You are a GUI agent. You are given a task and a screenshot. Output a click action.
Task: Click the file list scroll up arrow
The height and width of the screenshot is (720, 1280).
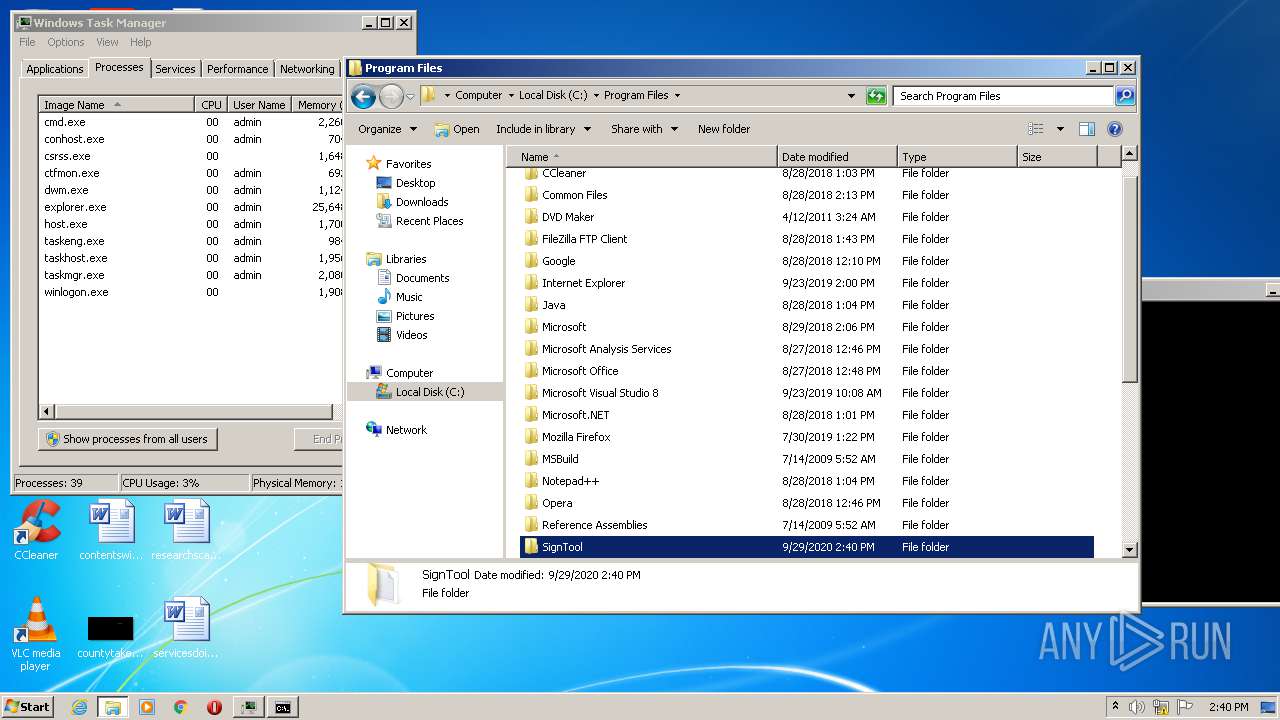(1130, 154)
